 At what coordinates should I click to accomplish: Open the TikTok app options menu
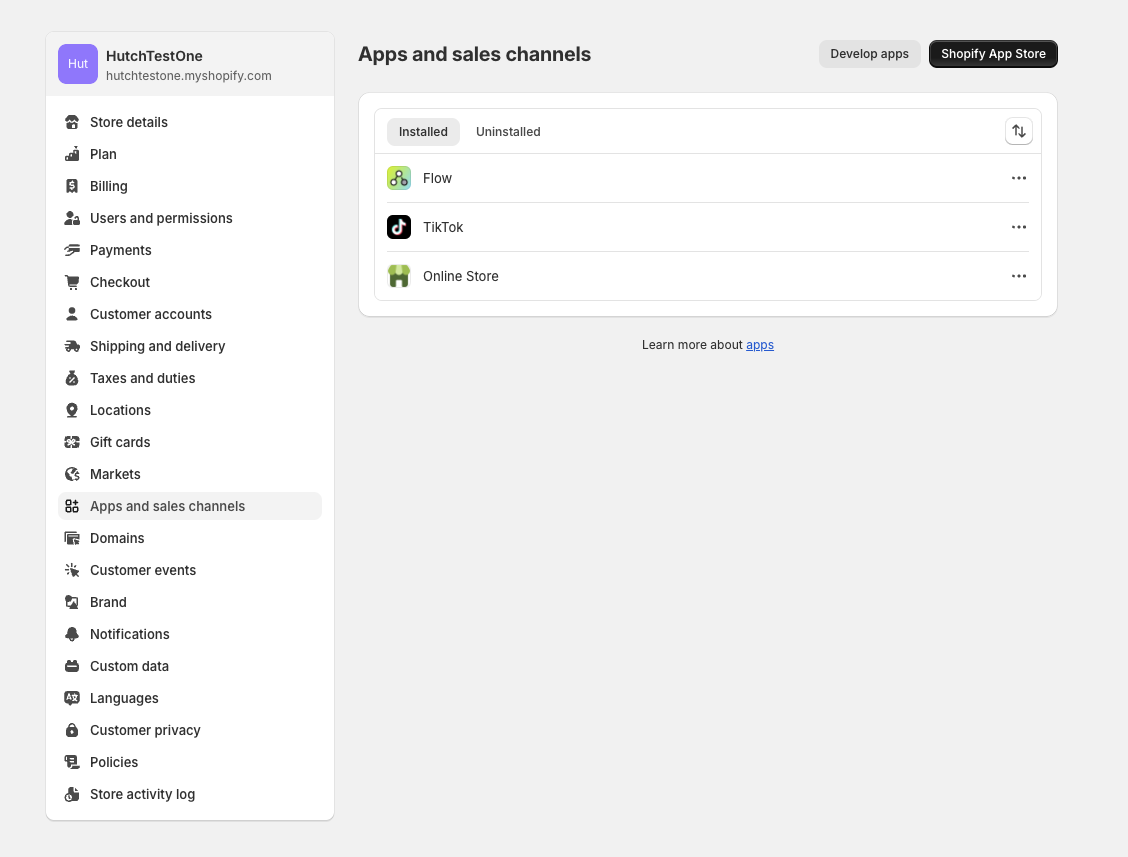click(1018, 227)
